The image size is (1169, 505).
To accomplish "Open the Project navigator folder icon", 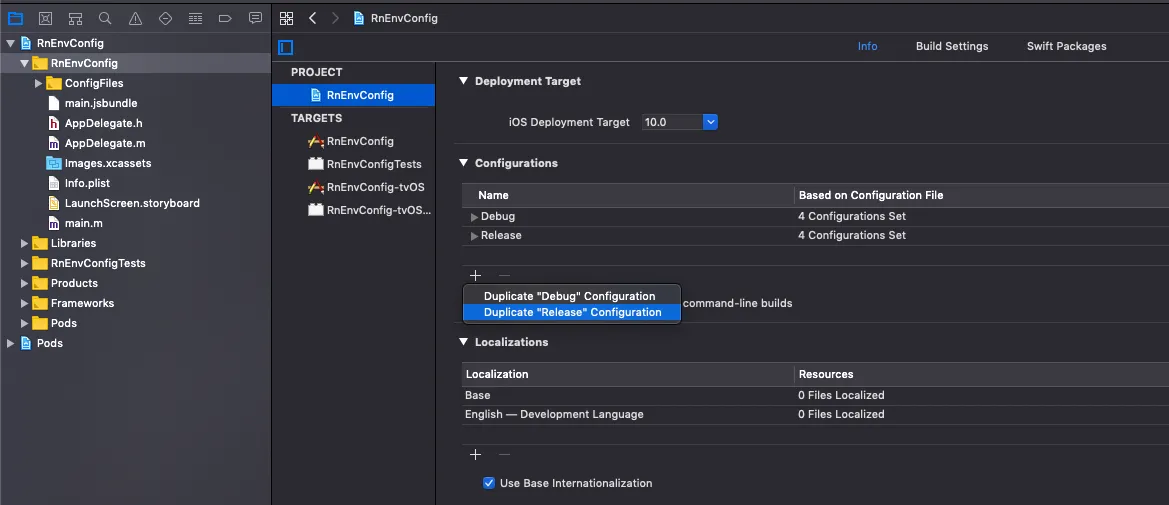I will pyautogui.click(x=15, y=18).
